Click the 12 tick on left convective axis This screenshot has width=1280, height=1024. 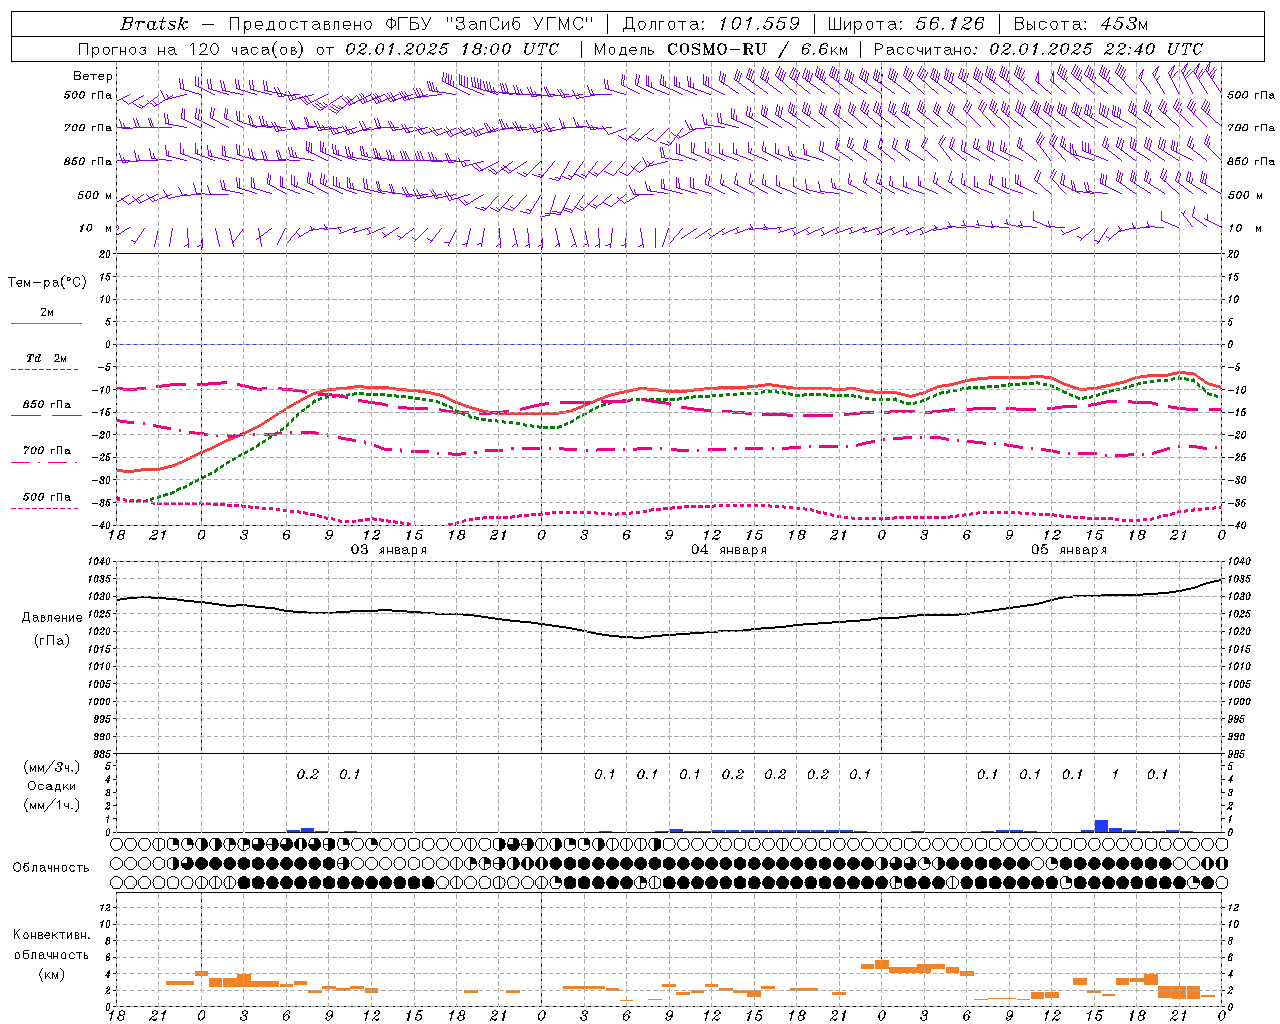[107, 907]
